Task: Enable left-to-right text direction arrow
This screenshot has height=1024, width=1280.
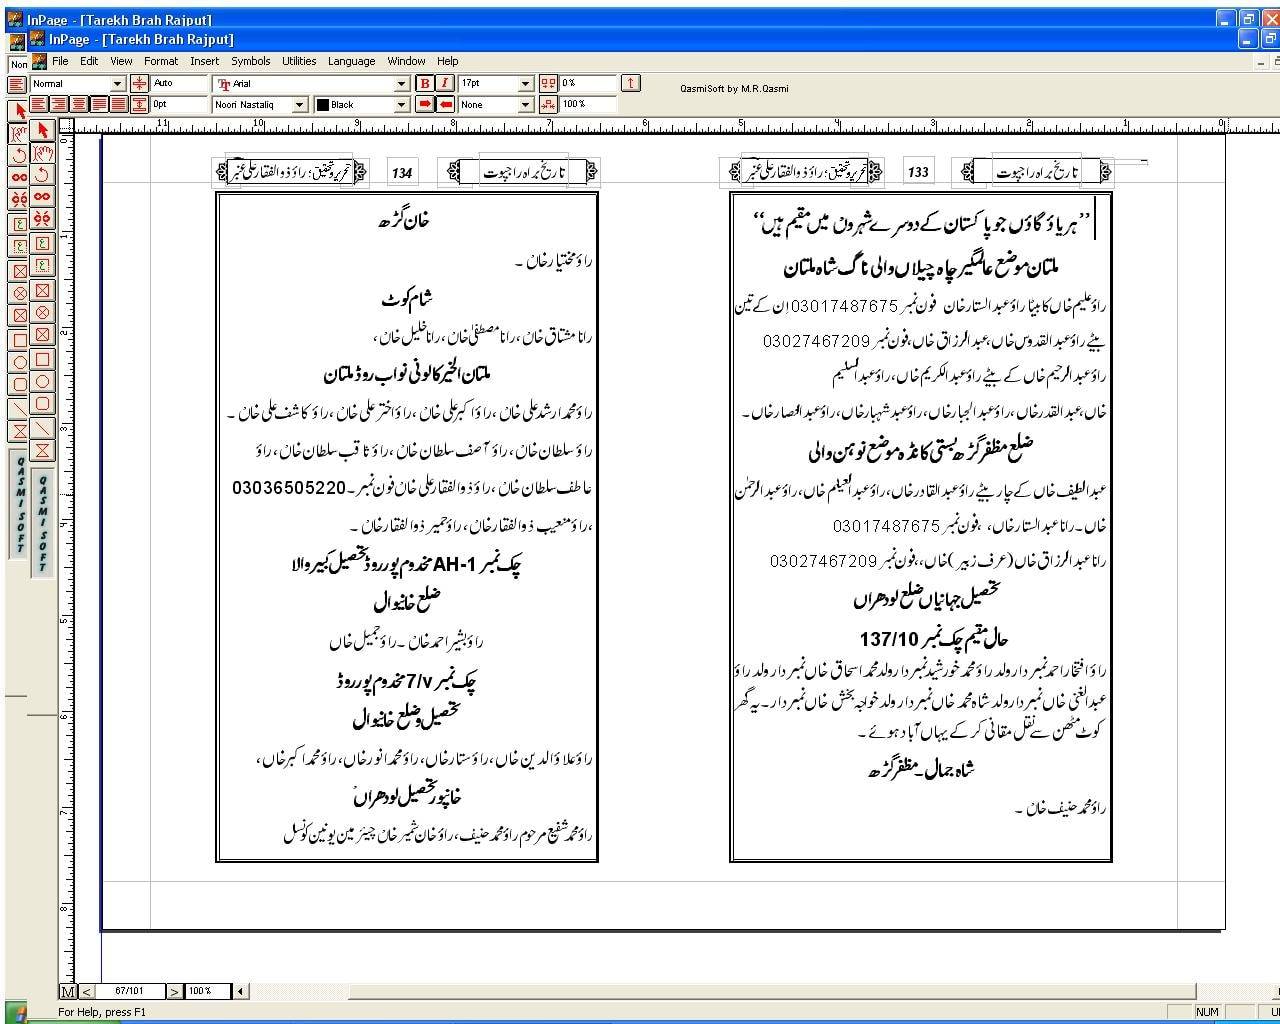Action: click(425, 104)
